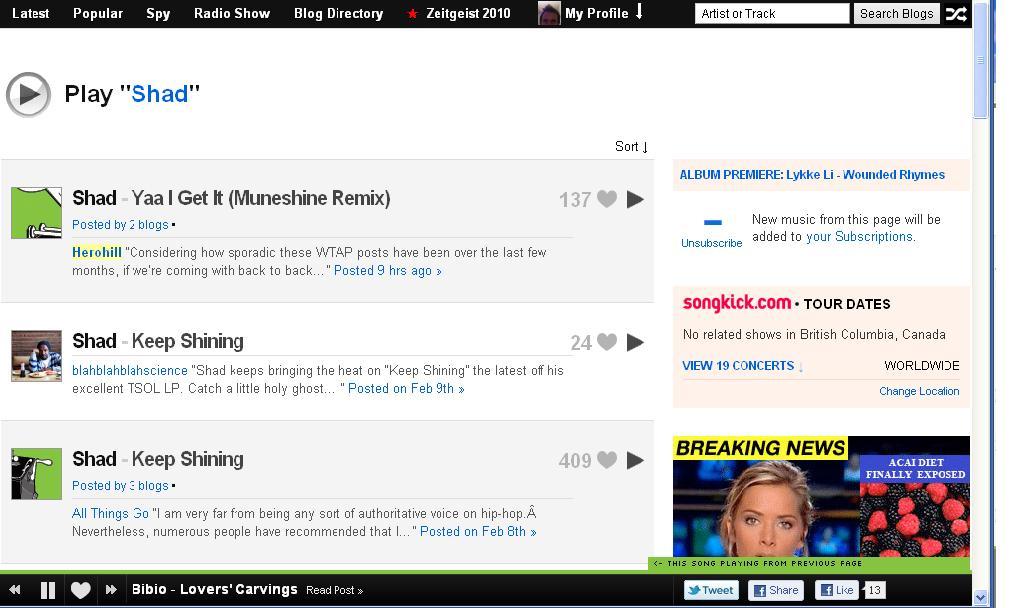The height and width of the screenshot is (608, 1024).
Task: Love the Keep Shining track with 409 count
Action: [607, 460]
